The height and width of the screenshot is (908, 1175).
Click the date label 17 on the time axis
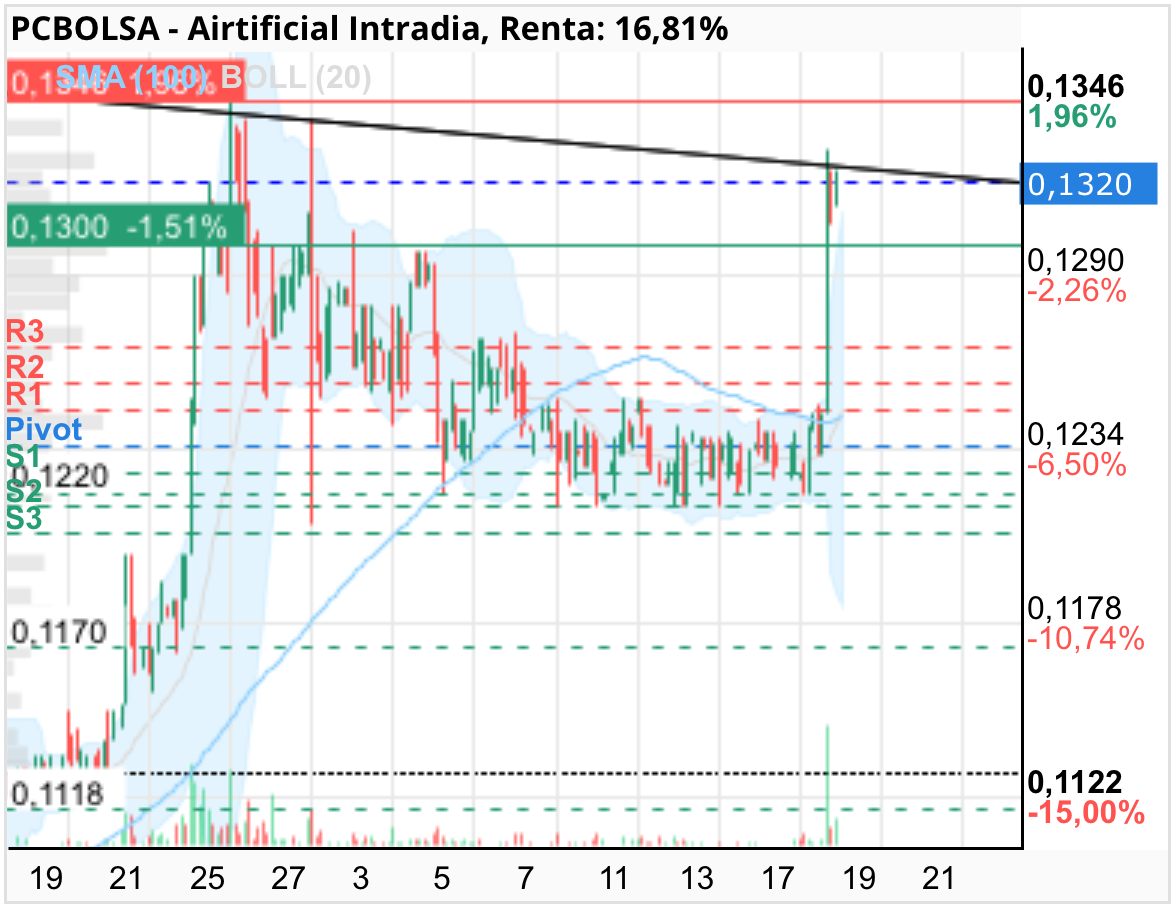(x=778, y=878)
